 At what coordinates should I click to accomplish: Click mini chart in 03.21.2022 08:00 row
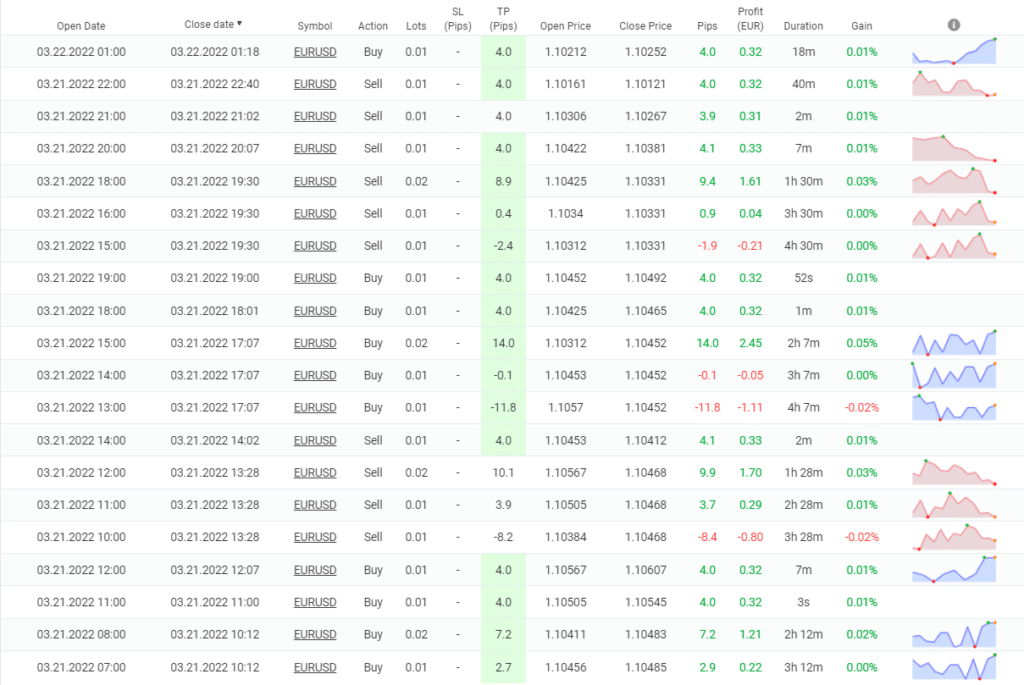(954, 634)
